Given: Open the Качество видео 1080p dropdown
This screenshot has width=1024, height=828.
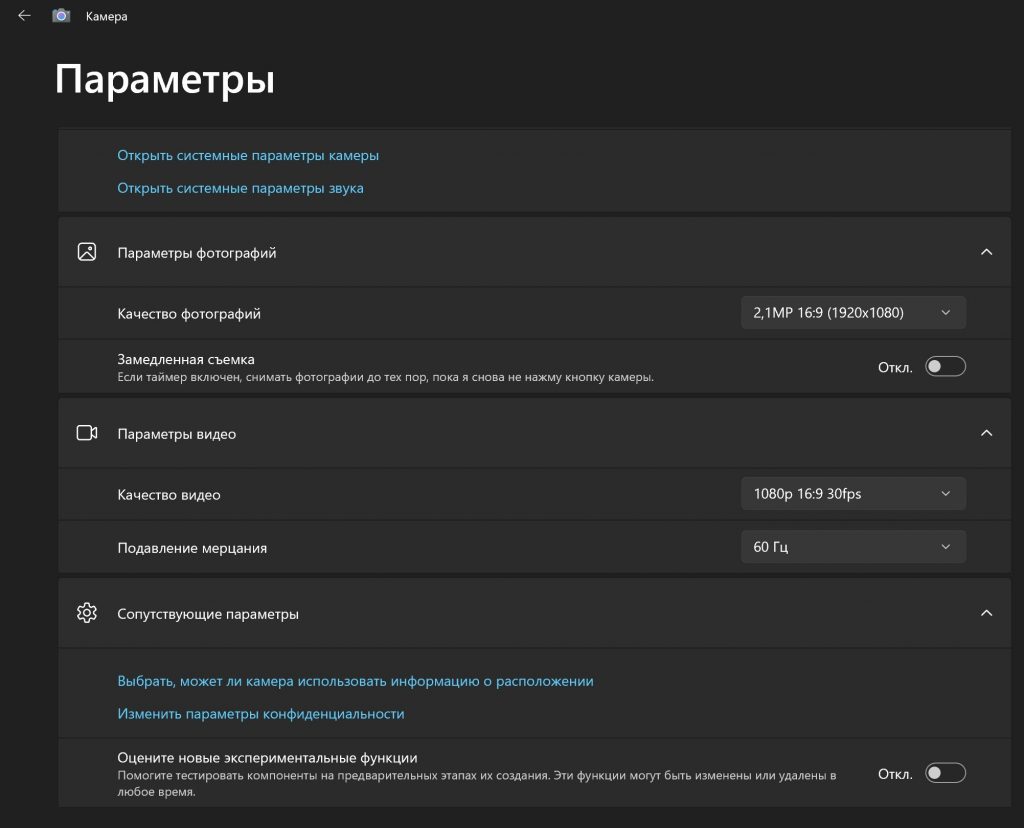Looking at the screenshot, I should point(853,493).
